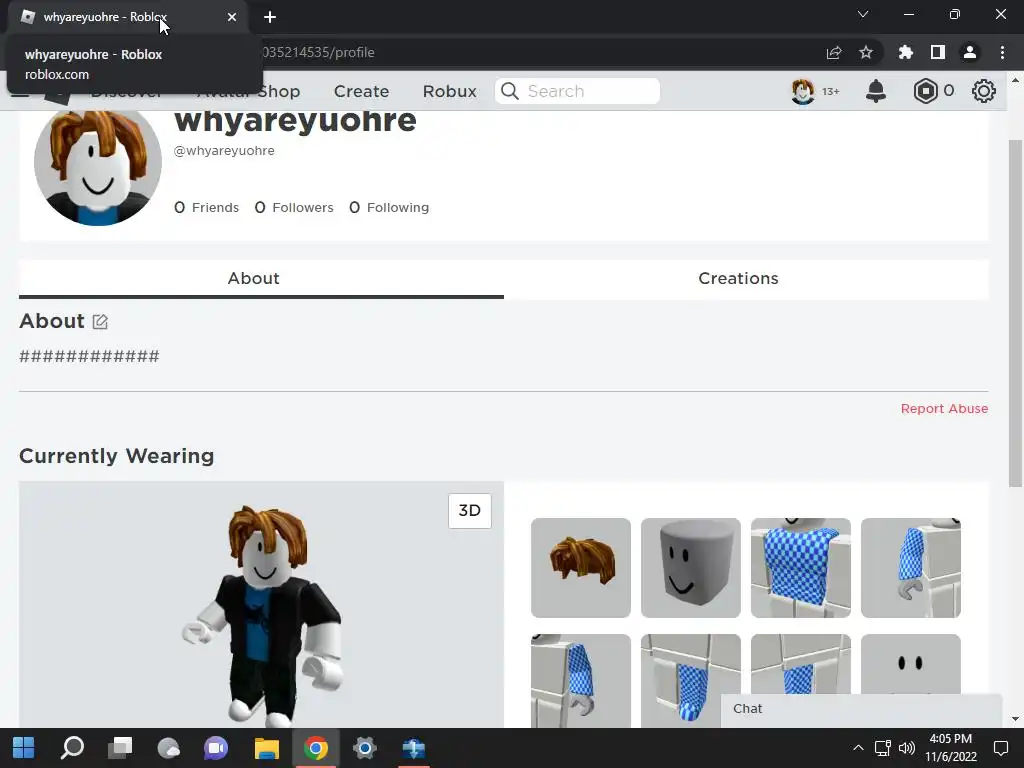Open the volume control in tray
Screen dimensions: 1024x768
906,748
